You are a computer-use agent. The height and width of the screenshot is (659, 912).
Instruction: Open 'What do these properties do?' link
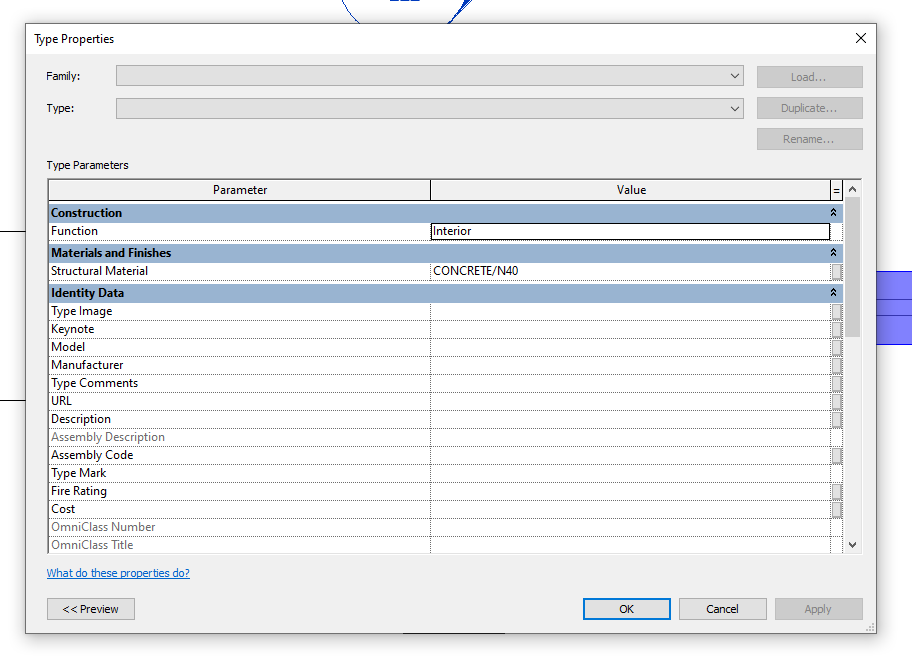pyautogui.click(x=118, y=573)
